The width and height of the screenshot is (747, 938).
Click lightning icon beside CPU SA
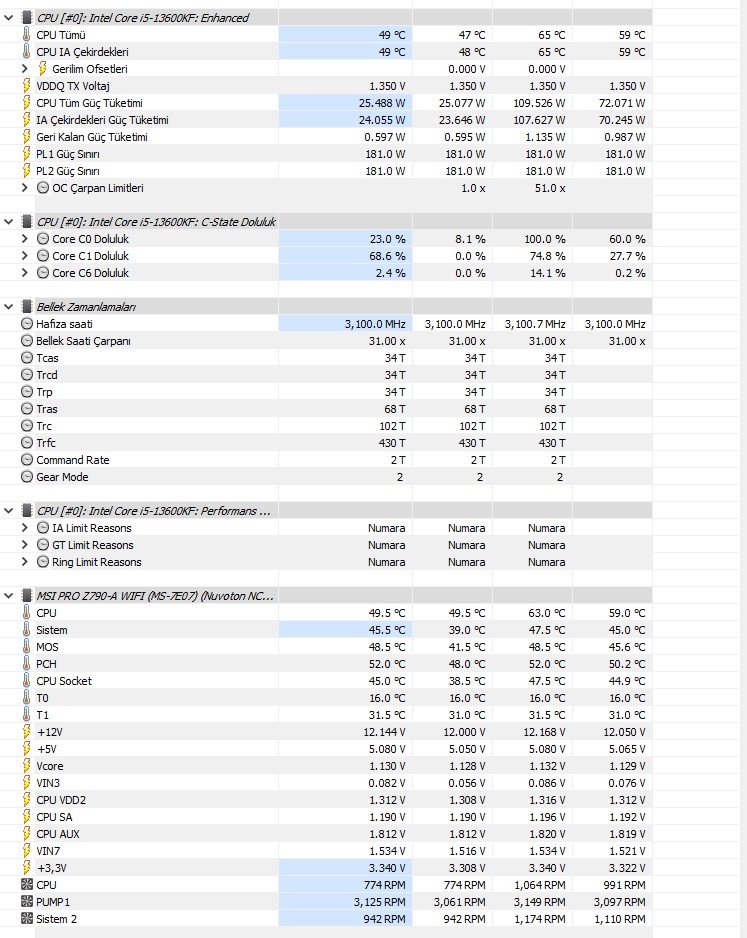coord(26,817)
